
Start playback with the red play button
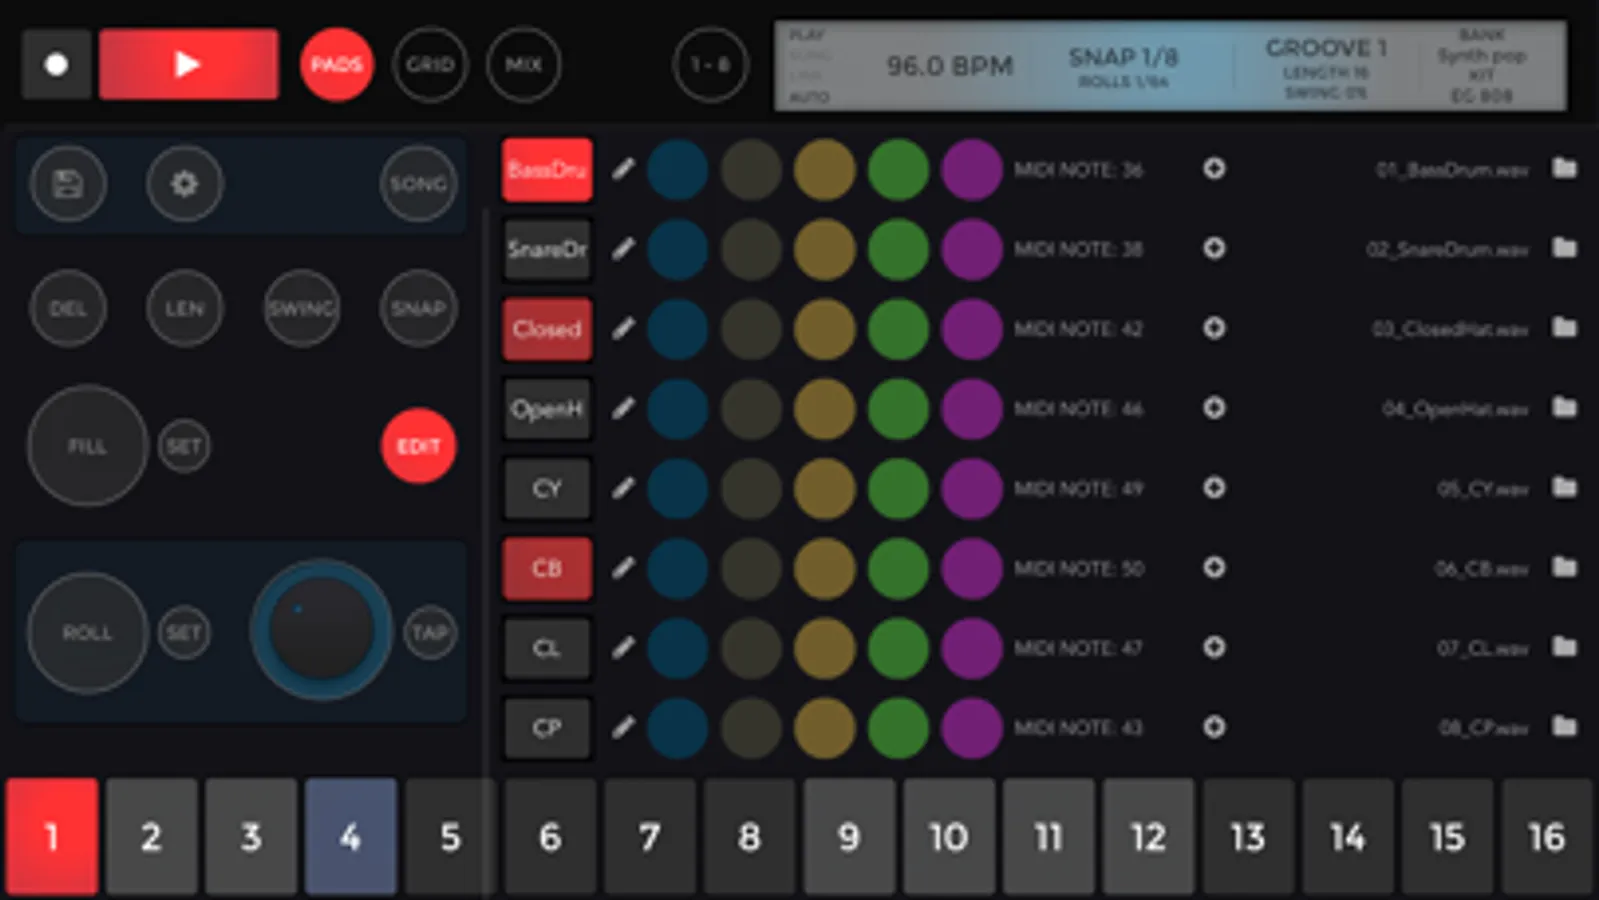(188, 65)
